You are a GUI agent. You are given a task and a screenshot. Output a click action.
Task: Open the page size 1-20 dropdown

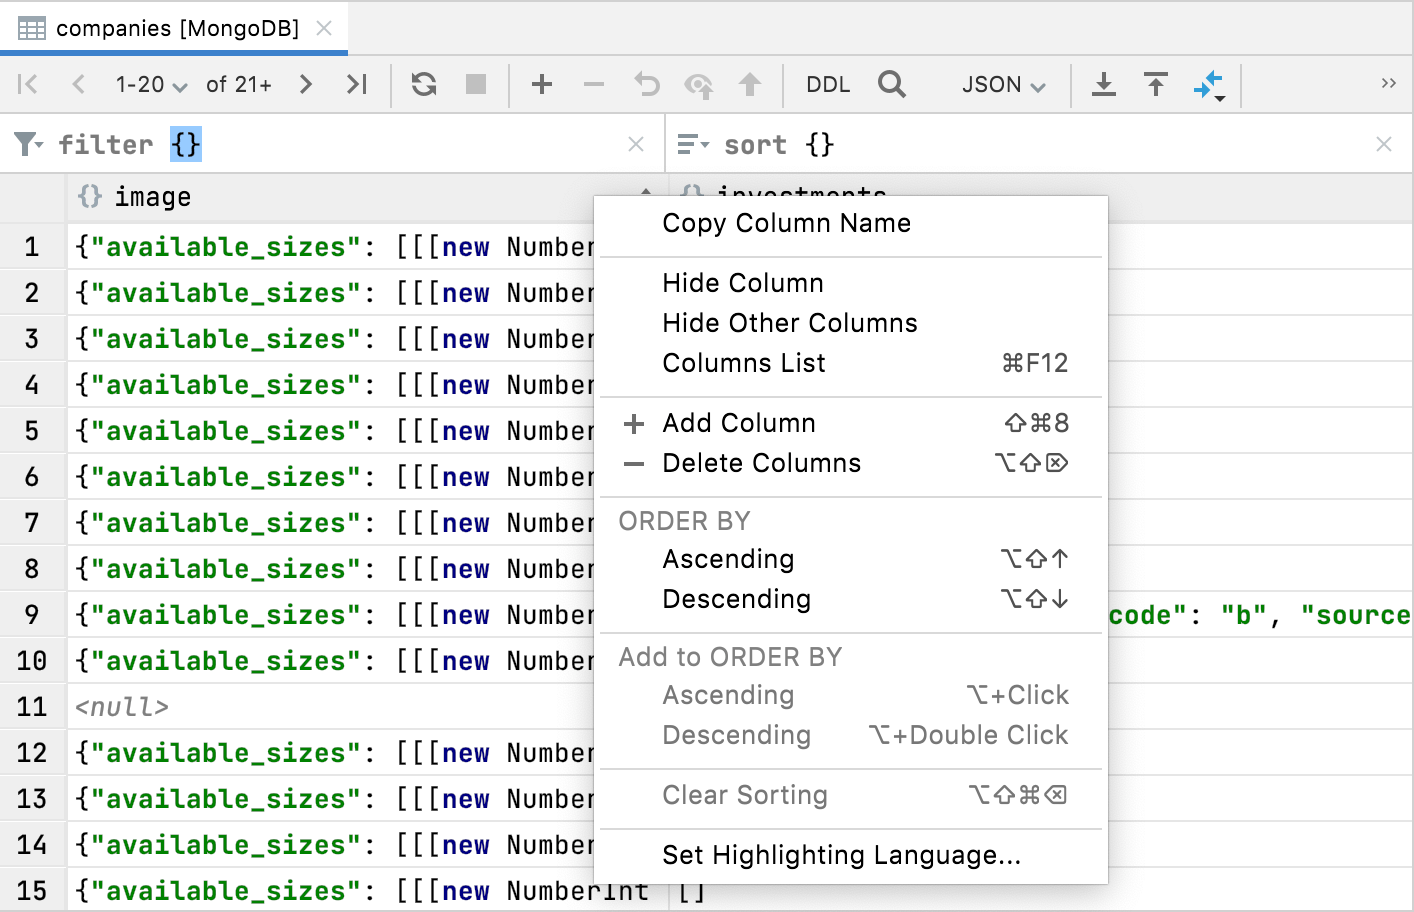(x=151, y=84)
